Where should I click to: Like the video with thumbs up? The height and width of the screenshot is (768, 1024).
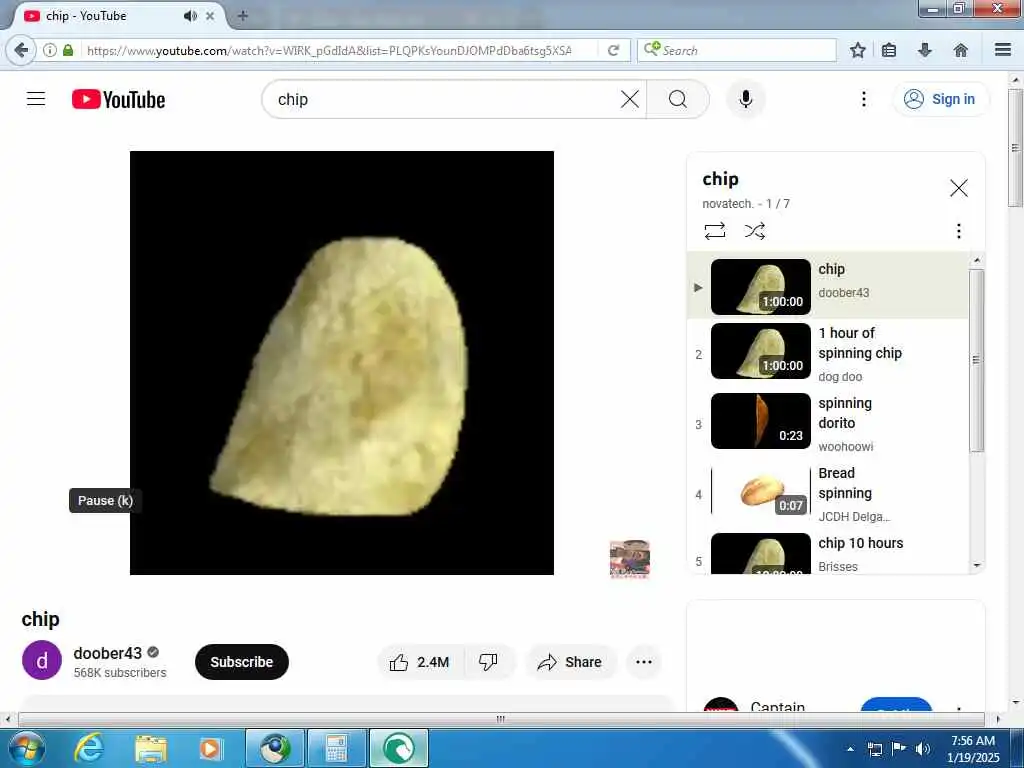point(421,662)
